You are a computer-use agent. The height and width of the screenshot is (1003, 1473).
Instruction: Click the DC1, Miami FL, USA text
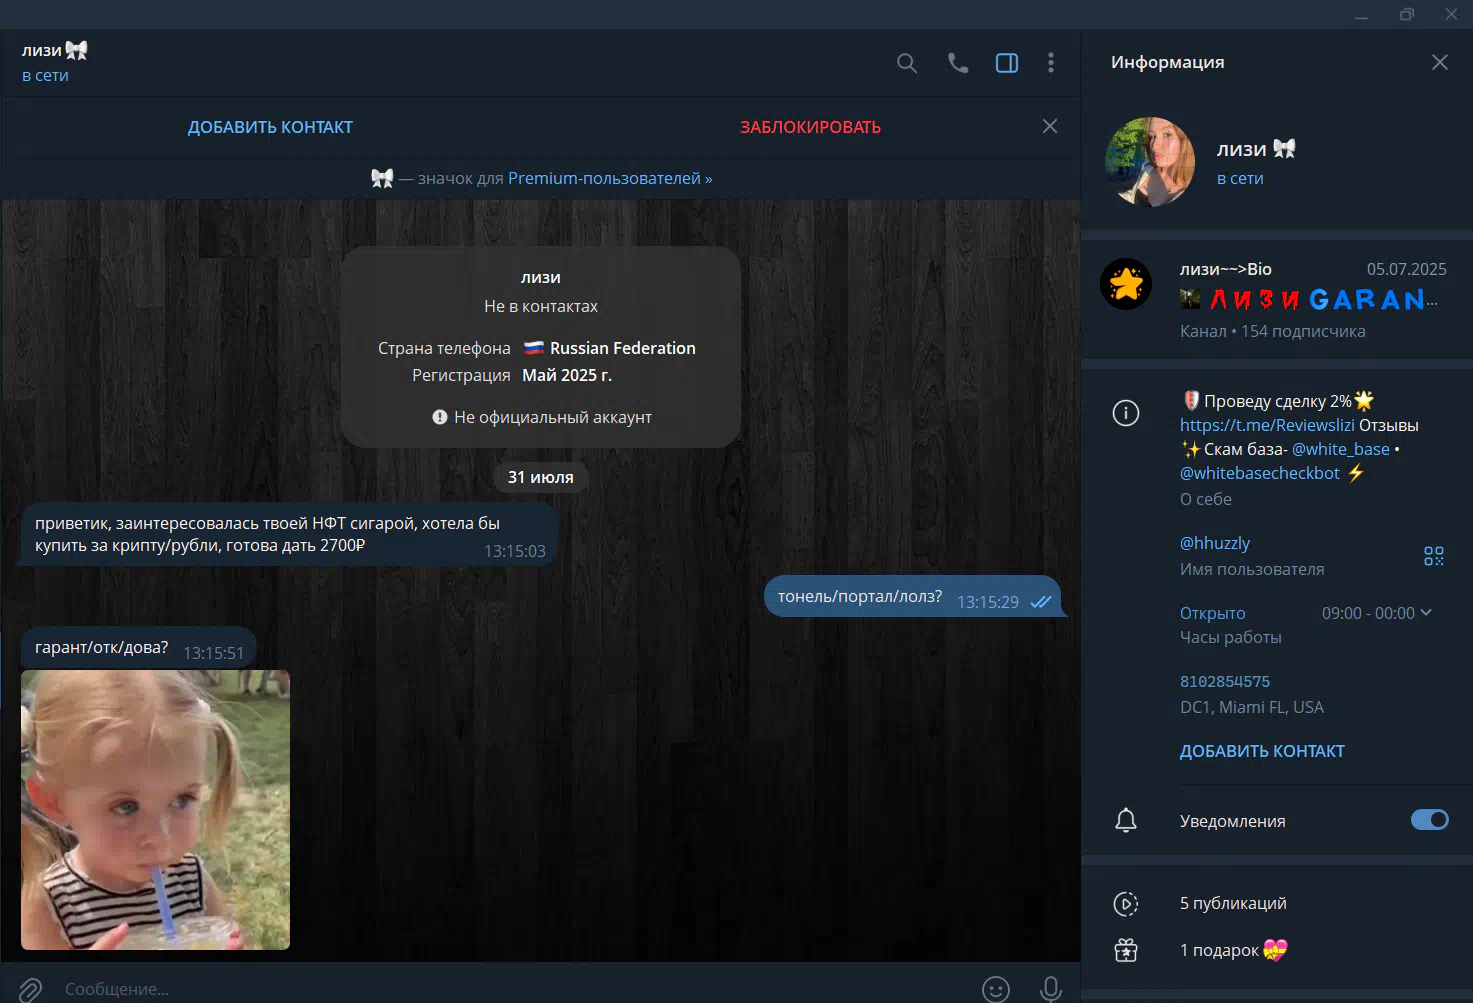click(1252, 707)
